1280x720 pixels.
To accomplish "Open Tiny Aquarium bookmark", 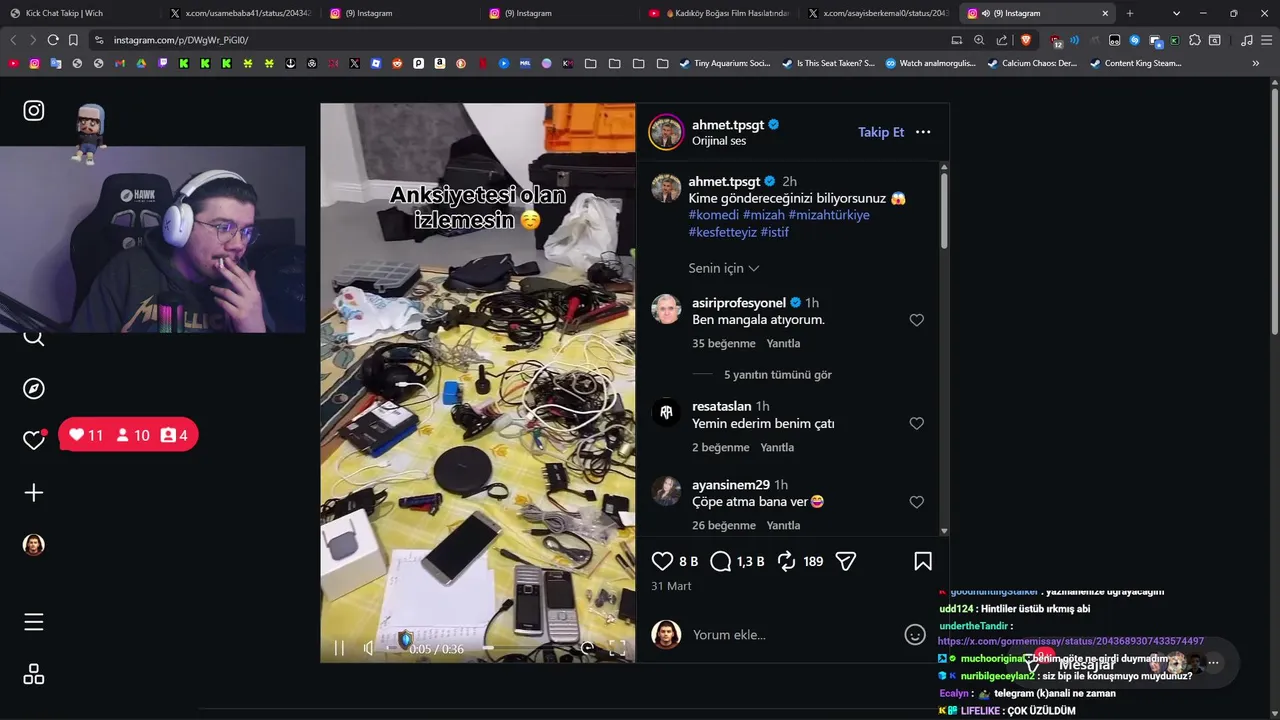I will (x=725, y=63).
